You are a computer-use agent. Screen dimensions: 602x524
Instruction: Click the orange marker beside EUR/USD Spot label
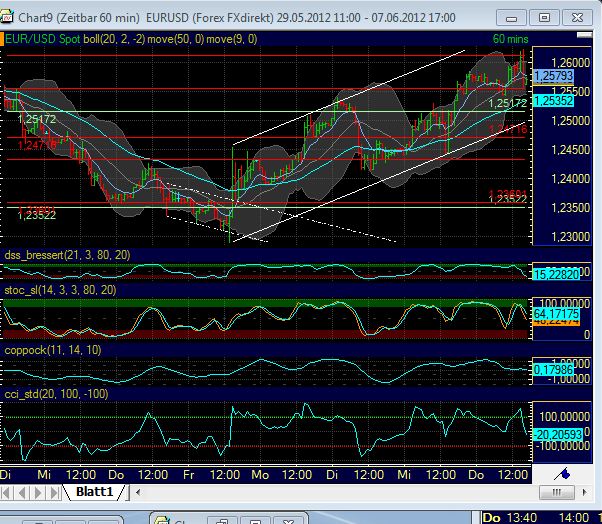(2, 39)
